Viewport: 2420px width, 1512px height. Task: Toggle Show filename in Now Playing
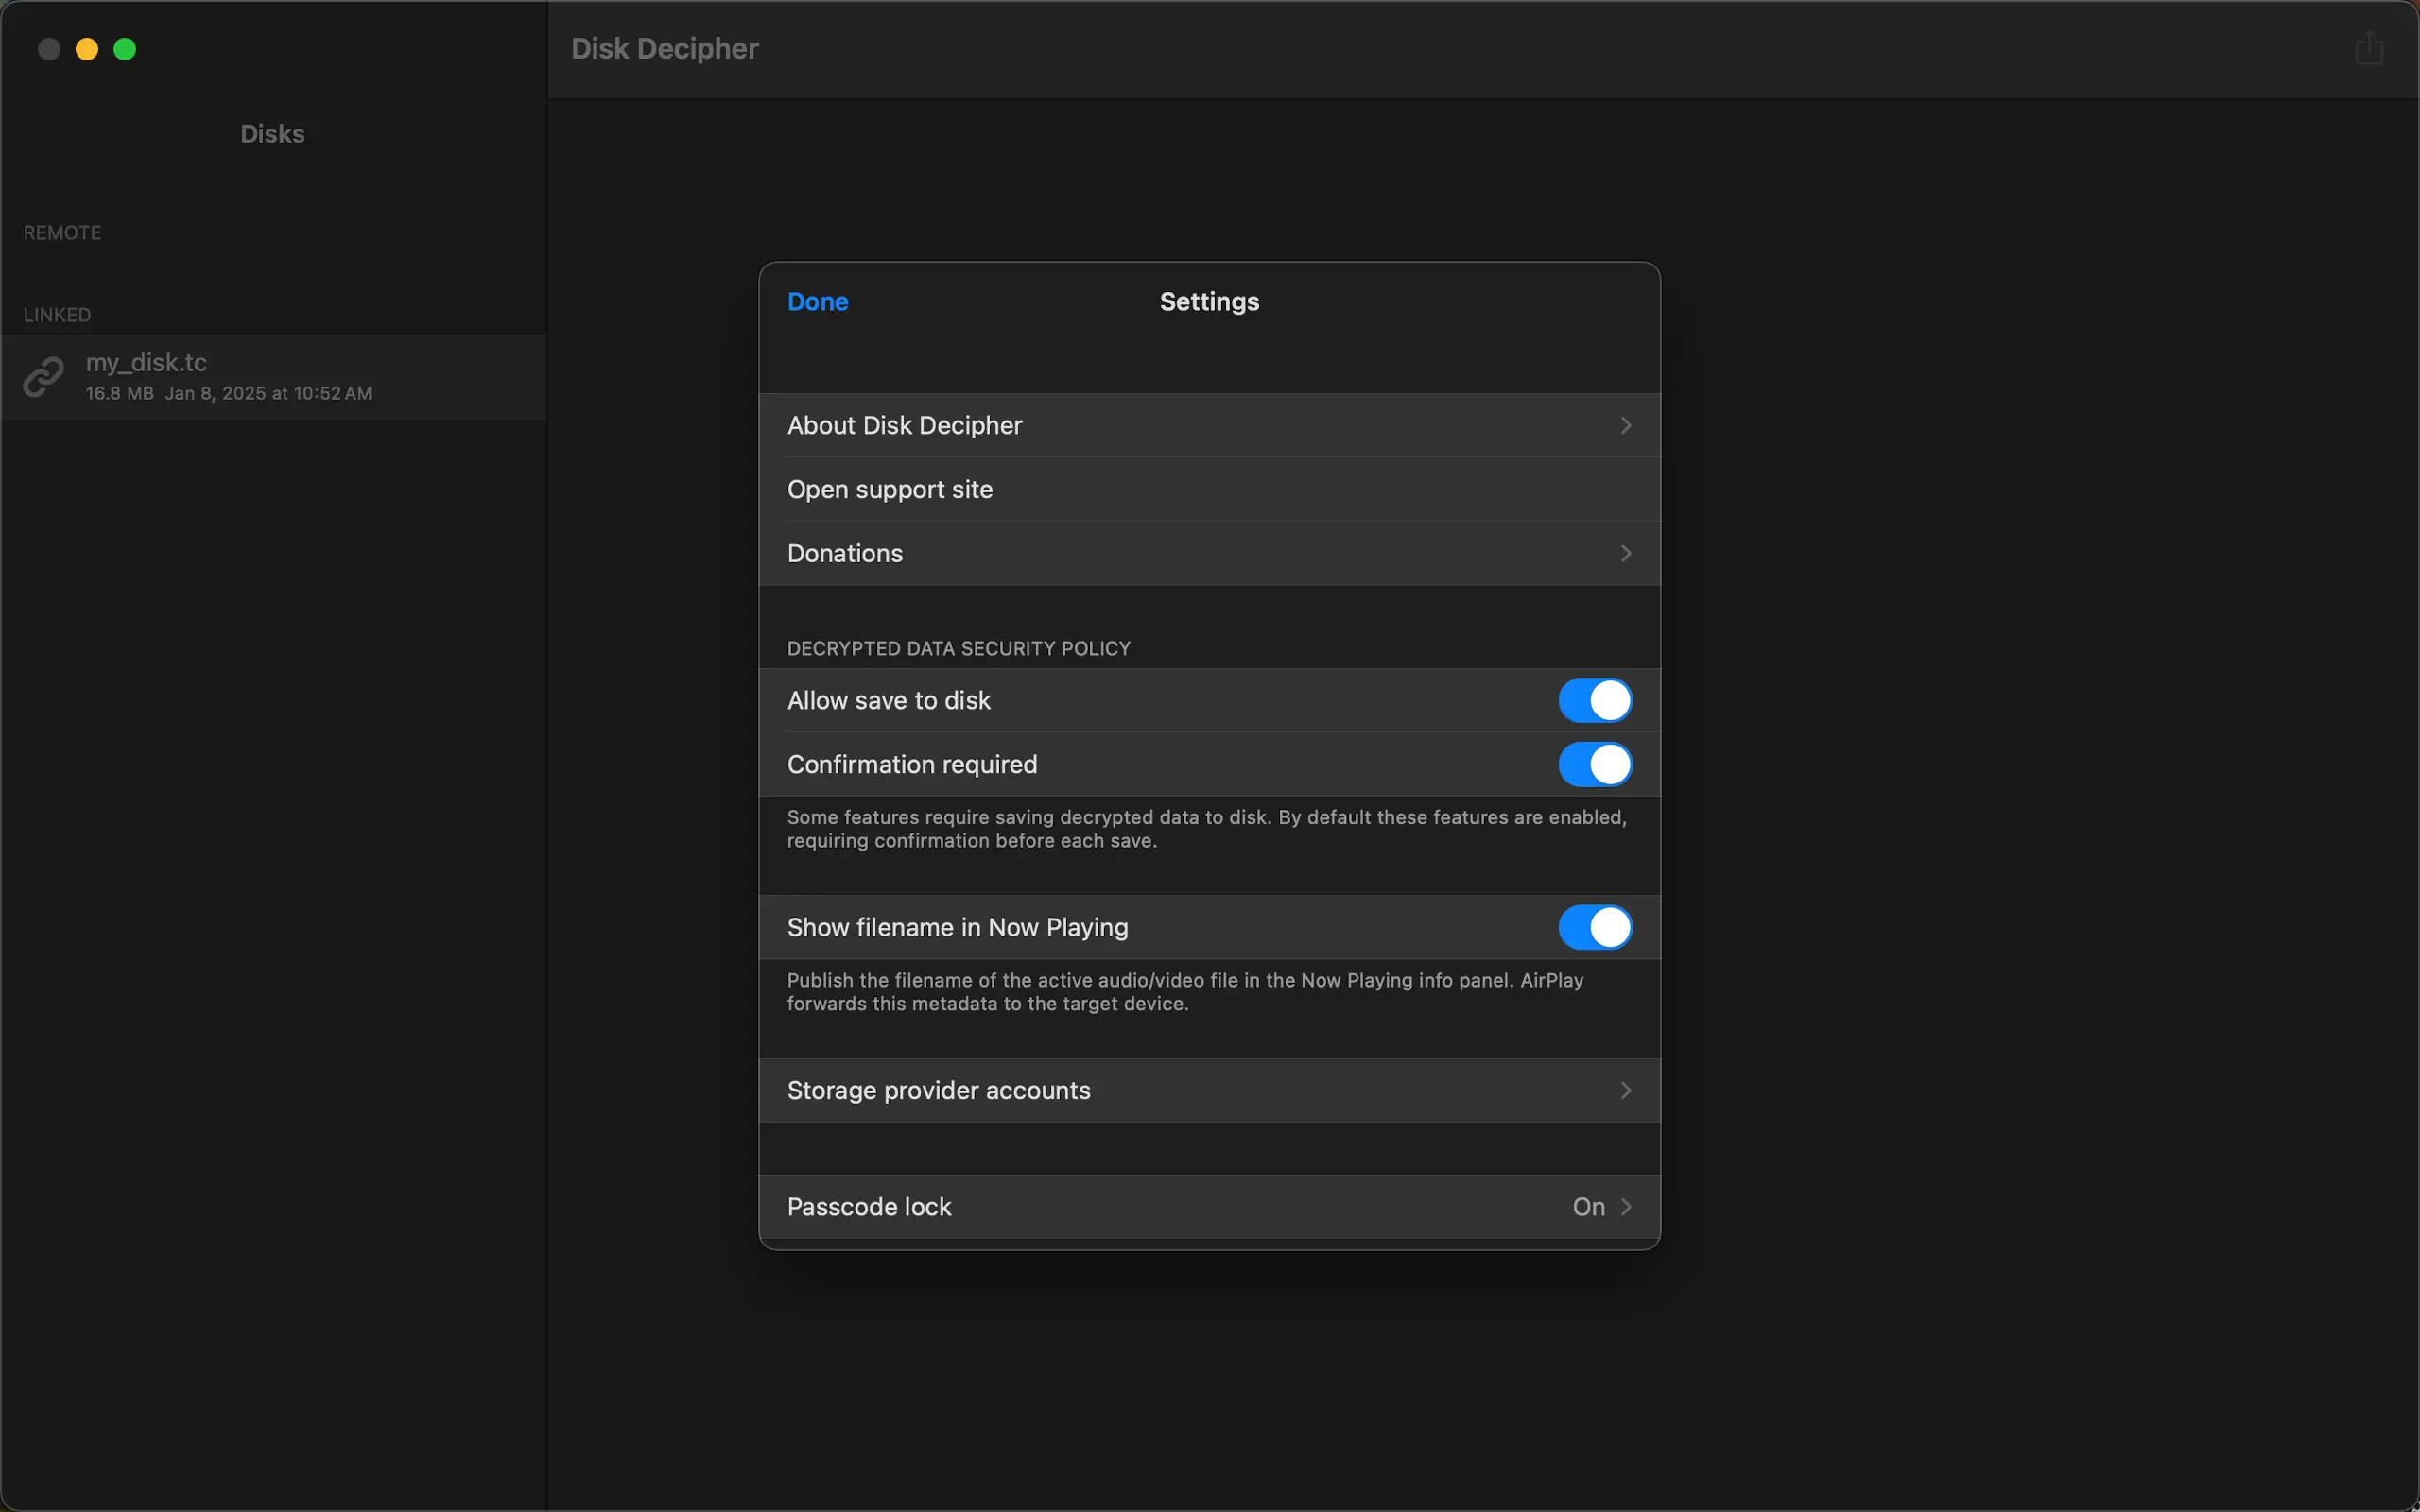tap(1594, 927)
